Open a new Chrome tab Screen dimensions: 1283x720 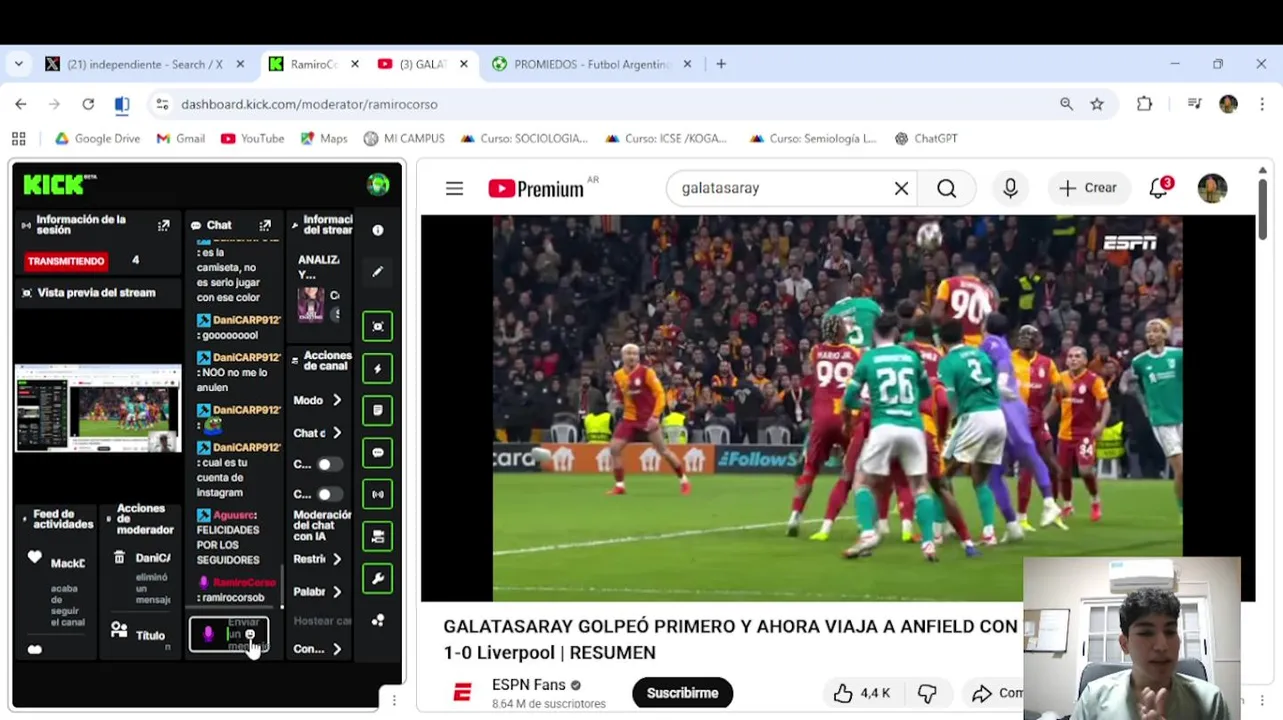pyautogui.click(x=721, y=64)
